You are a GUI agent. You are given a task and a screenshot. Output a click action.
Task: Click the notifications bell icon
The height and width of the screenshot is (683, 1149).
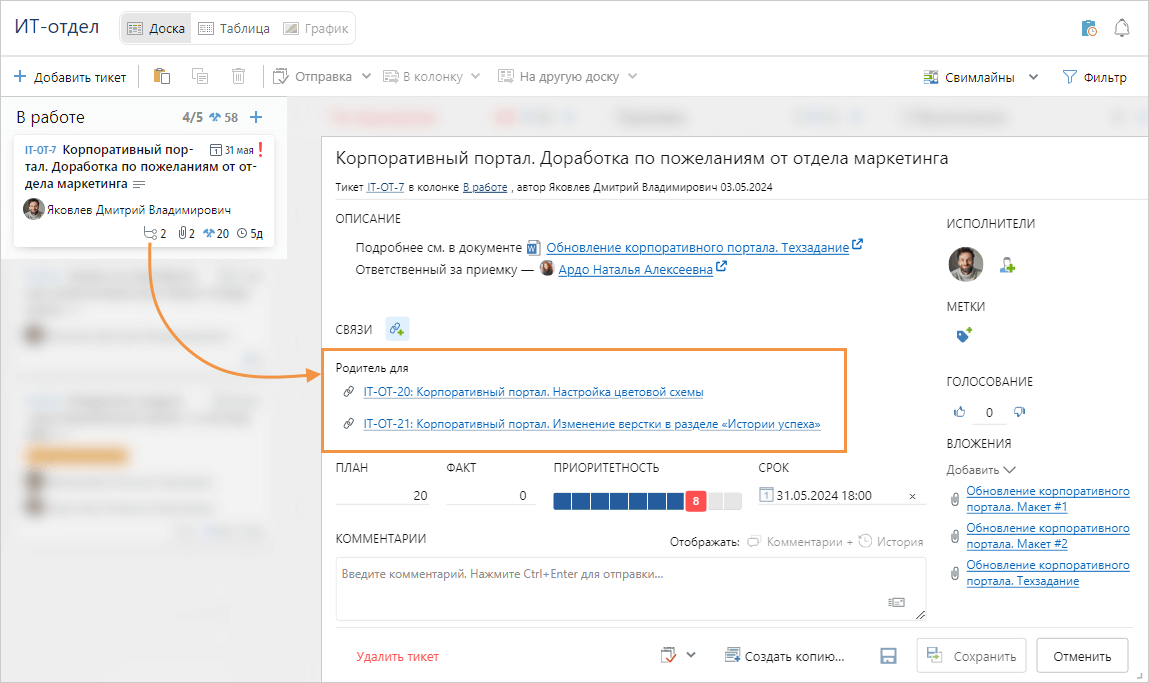[x=1122, y=28]
